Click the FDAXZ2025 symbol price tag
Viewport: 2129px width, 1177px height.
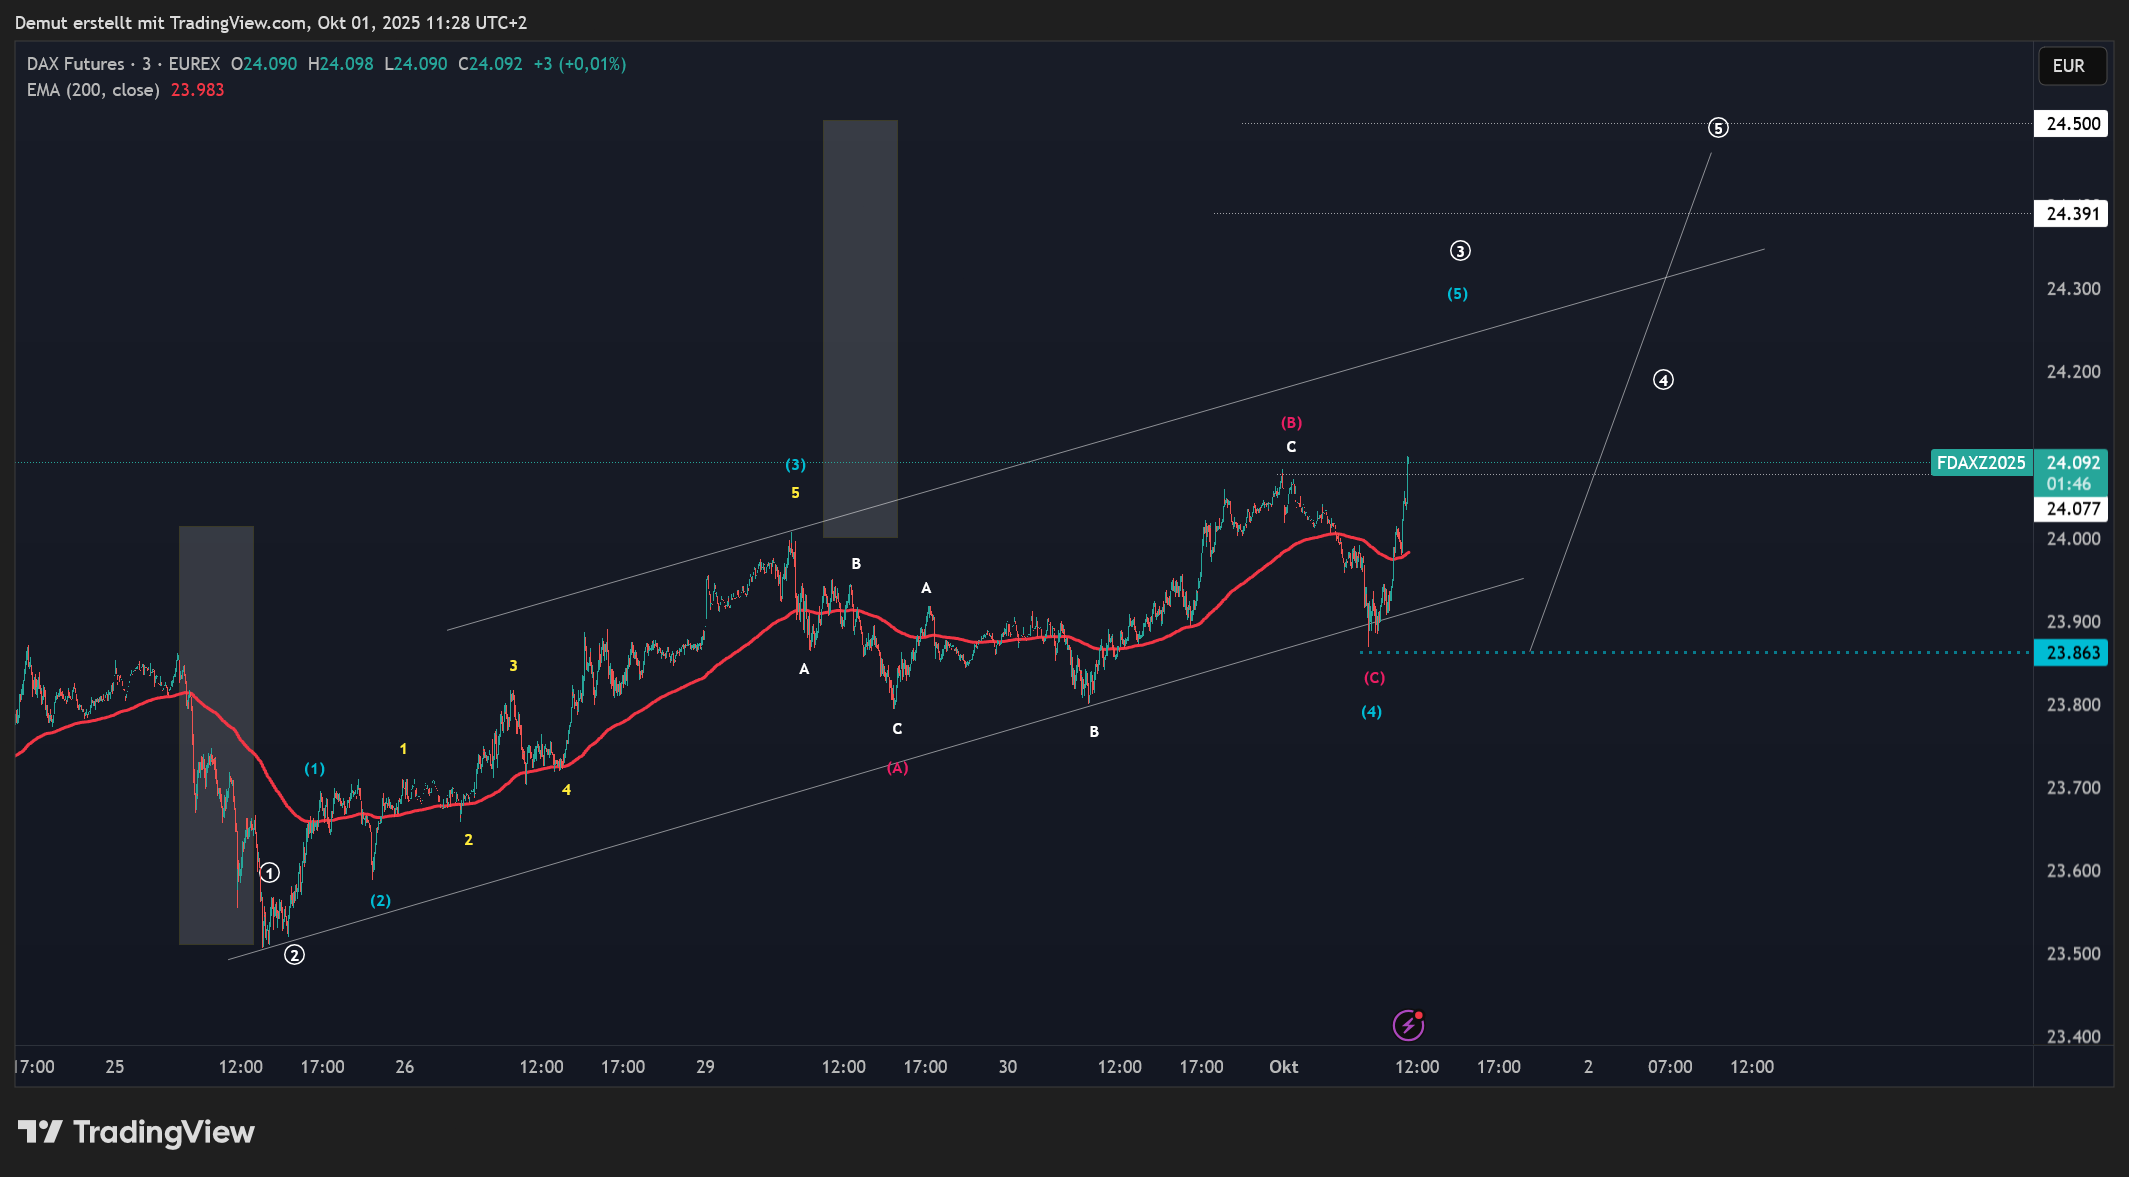pyautogui.click(x=1980, y=463)
